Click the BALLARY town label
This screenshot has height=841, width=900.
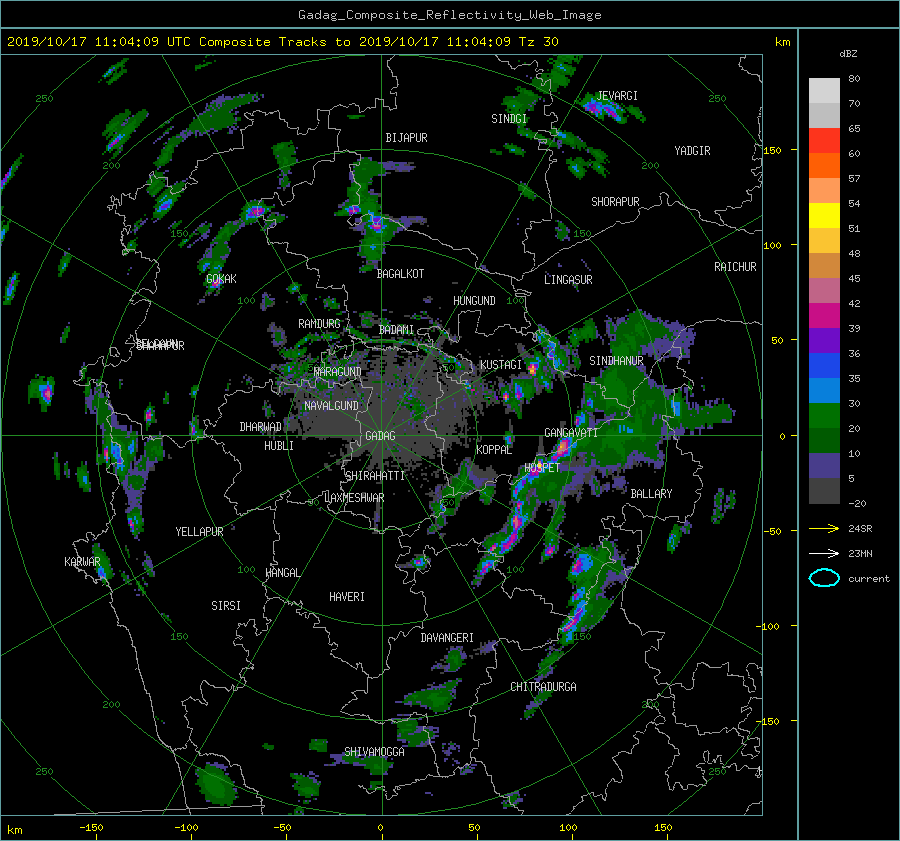point(651,494)
